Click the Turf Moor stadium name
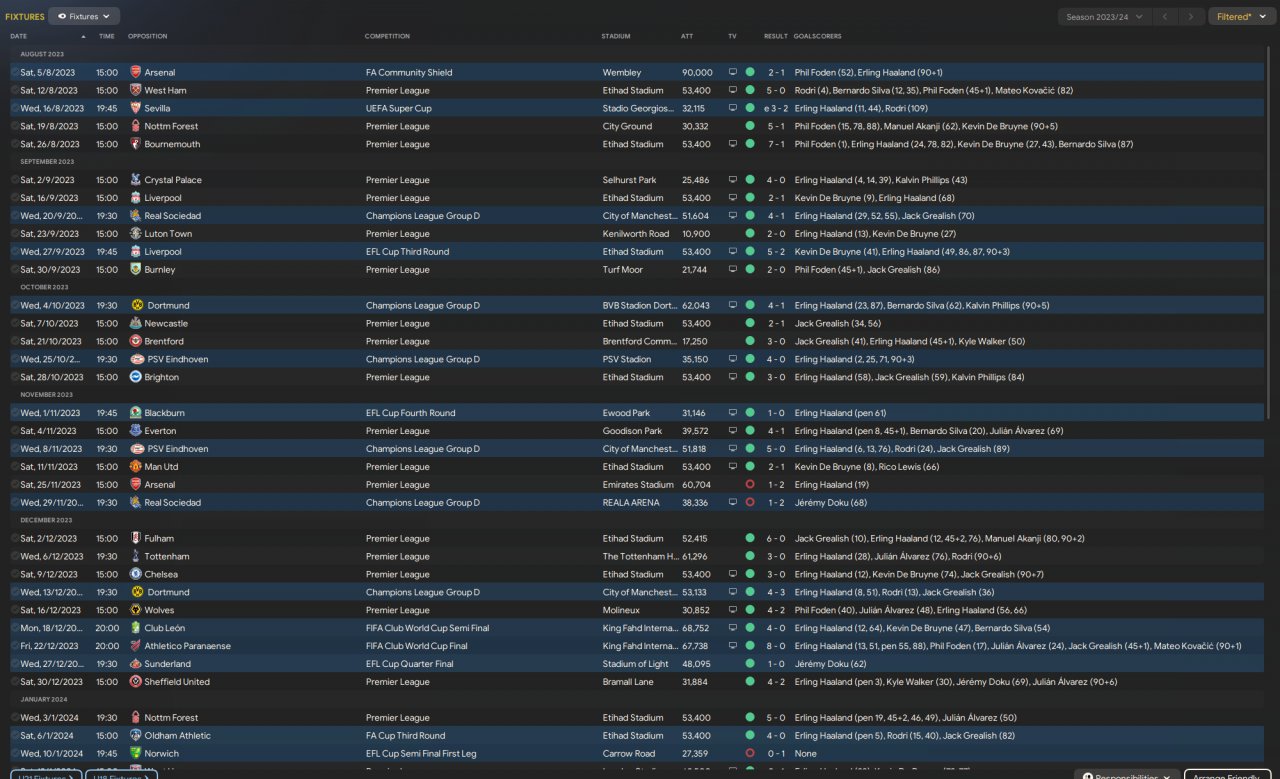The width and height of the screenshot is (1280, 779). [x=622, y=270]
